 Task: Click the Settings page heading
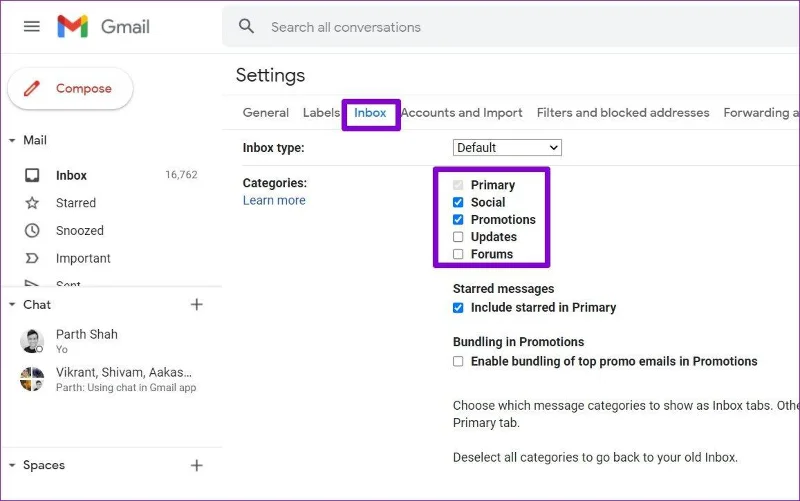(x=270, y=76)
